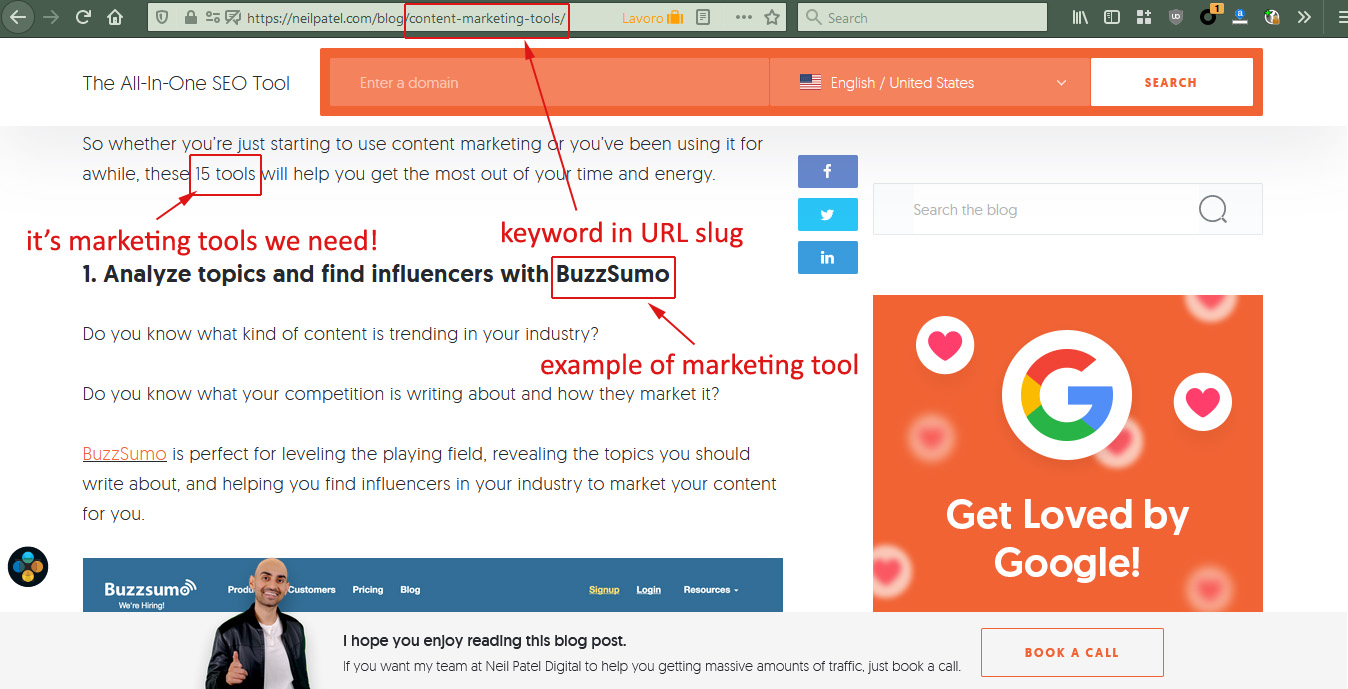Click the blog search magnifier icon
This screenshot has width=1348, height=689.
1212,210
